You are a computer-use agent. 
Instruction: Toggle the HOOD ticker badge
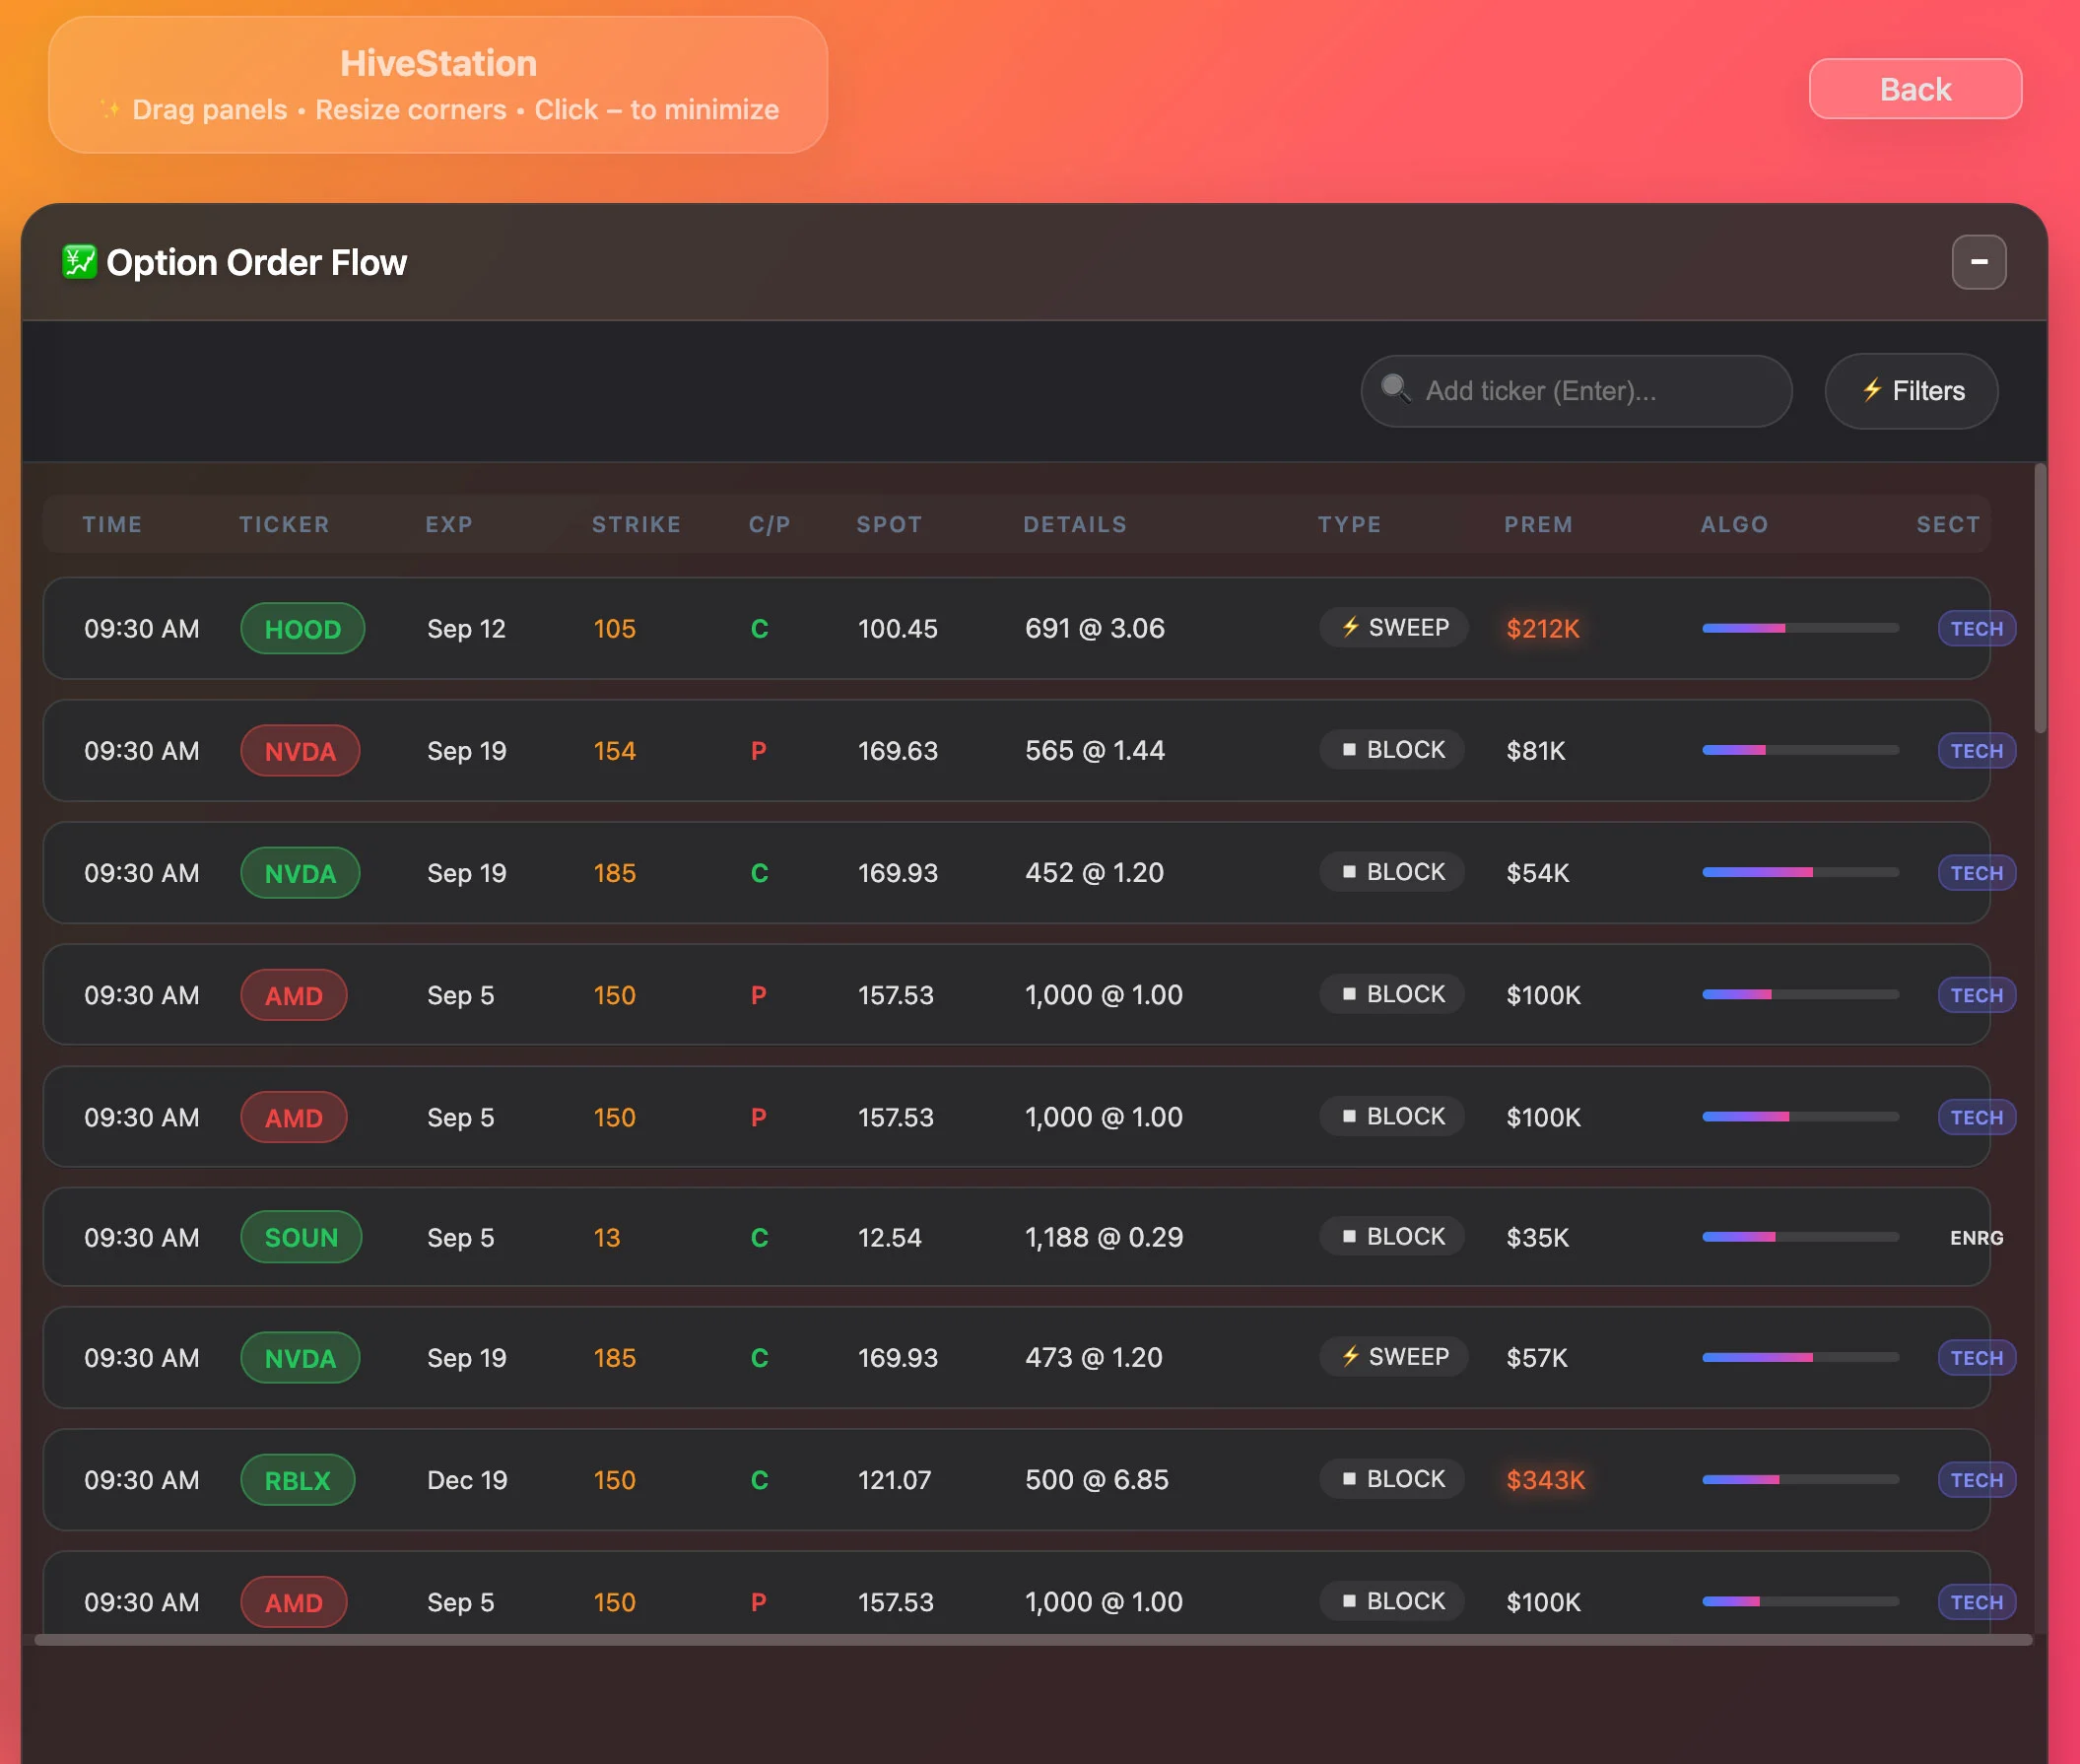pos(302,628)
